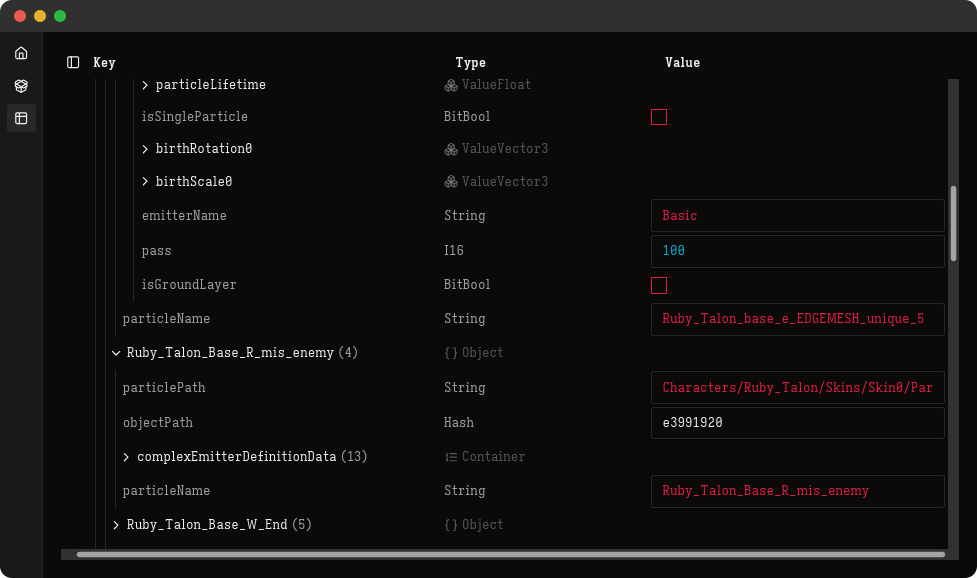Screen dimensions: 977x578
Task: Select the emitterName key label
Action: click(184, 216)
